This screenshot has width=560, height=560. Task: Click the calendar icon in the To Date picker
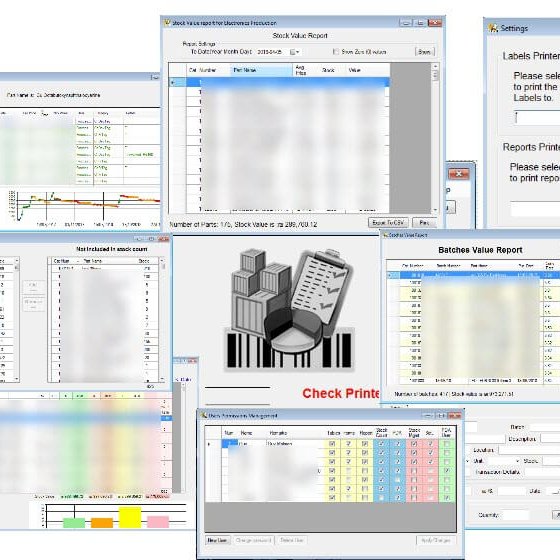click(x=292, y=52)
